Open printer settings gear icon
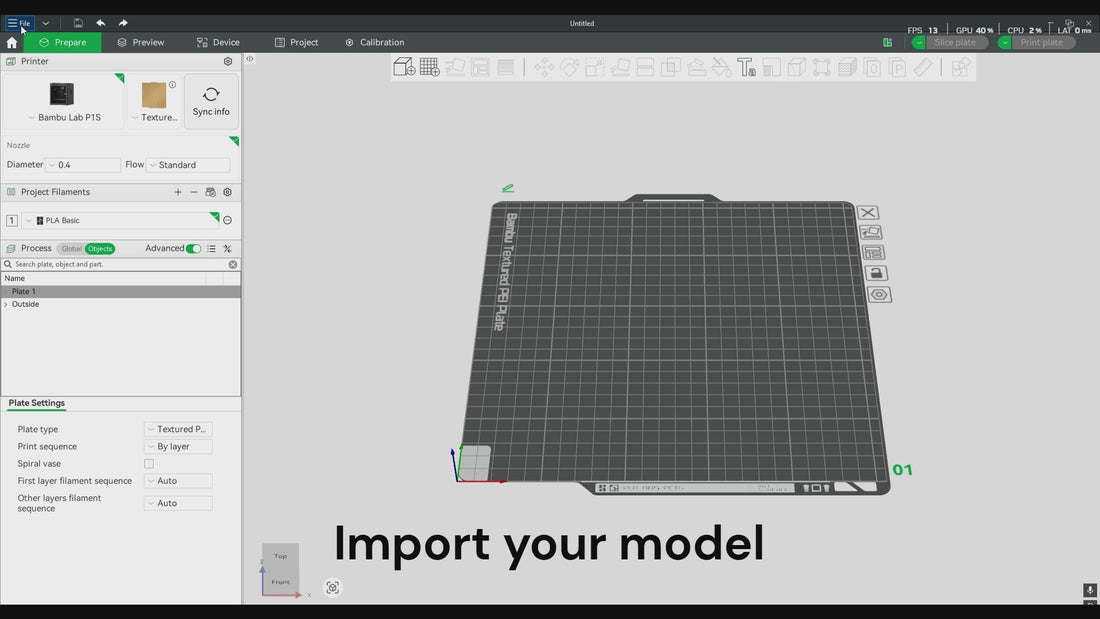The width and height of the screenshot is (1100, 619). point(228,62)
